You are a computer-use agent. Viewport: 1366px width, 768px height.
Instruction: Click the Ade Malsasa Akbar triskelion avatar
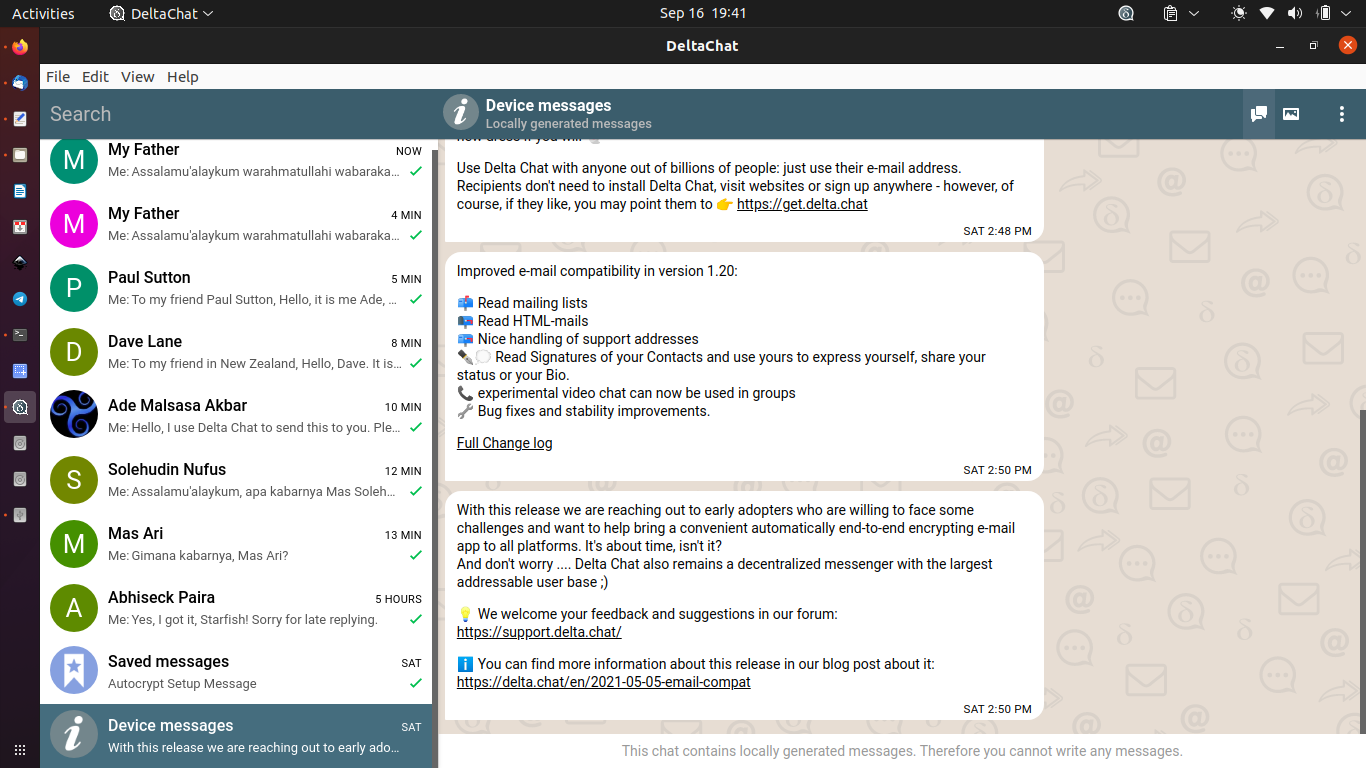[74, 414]
